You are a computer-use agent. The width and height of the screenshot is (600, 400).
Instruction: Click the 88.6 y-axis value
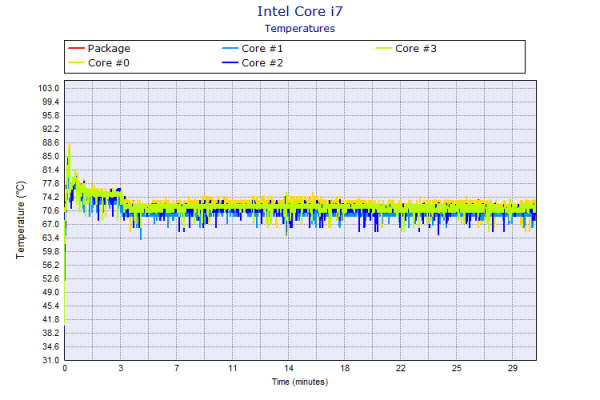pyautogui.click(x=51, y=143)
